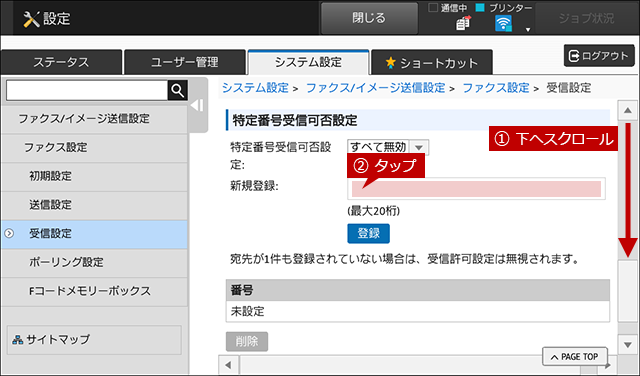
Task: Click the scroll down arrow icon
Action: tap(628, 345)
